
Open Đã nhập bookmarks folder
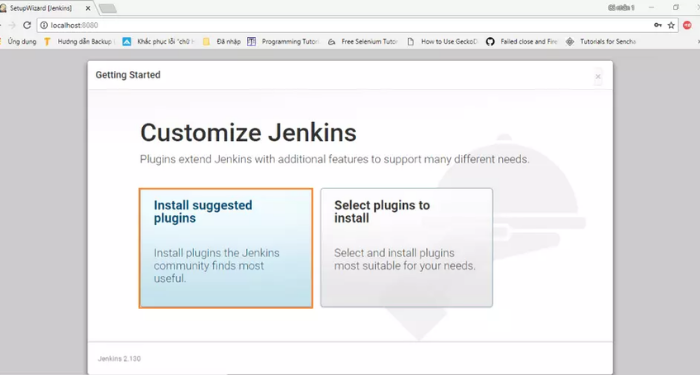pyautogui.click(x=221, y=42)
